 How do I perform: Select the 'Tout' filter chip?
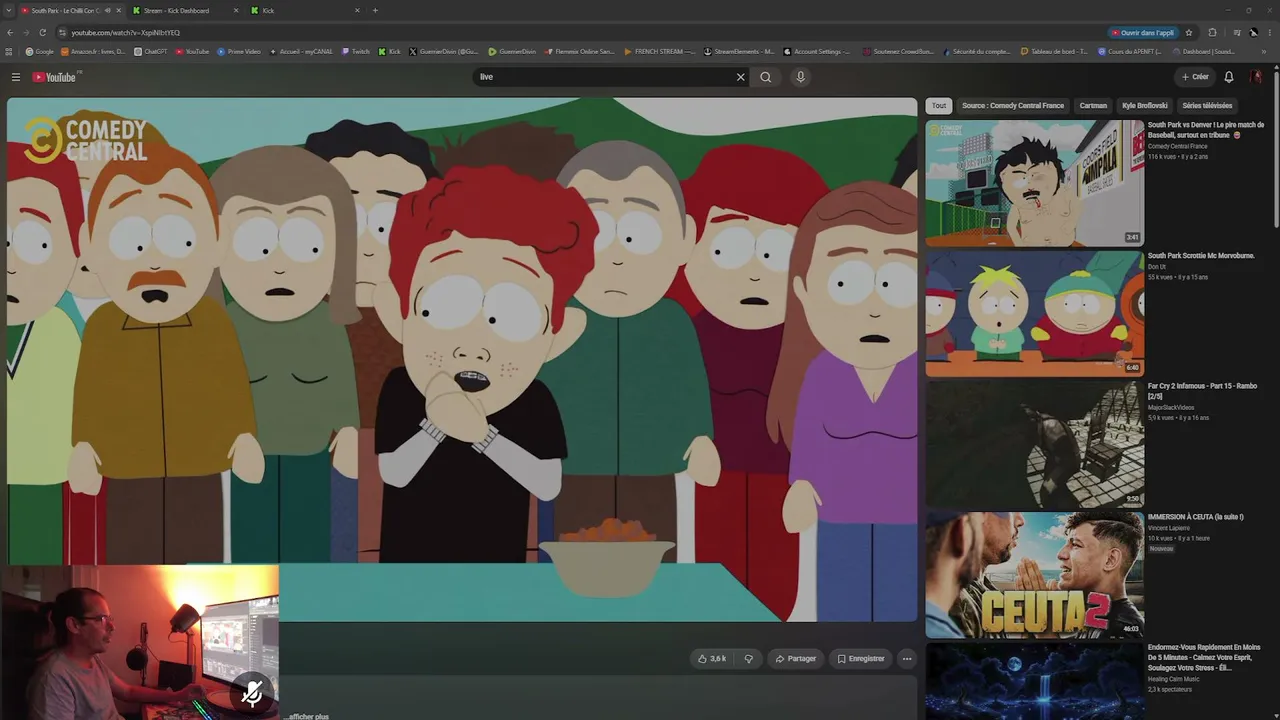(939, 105)
